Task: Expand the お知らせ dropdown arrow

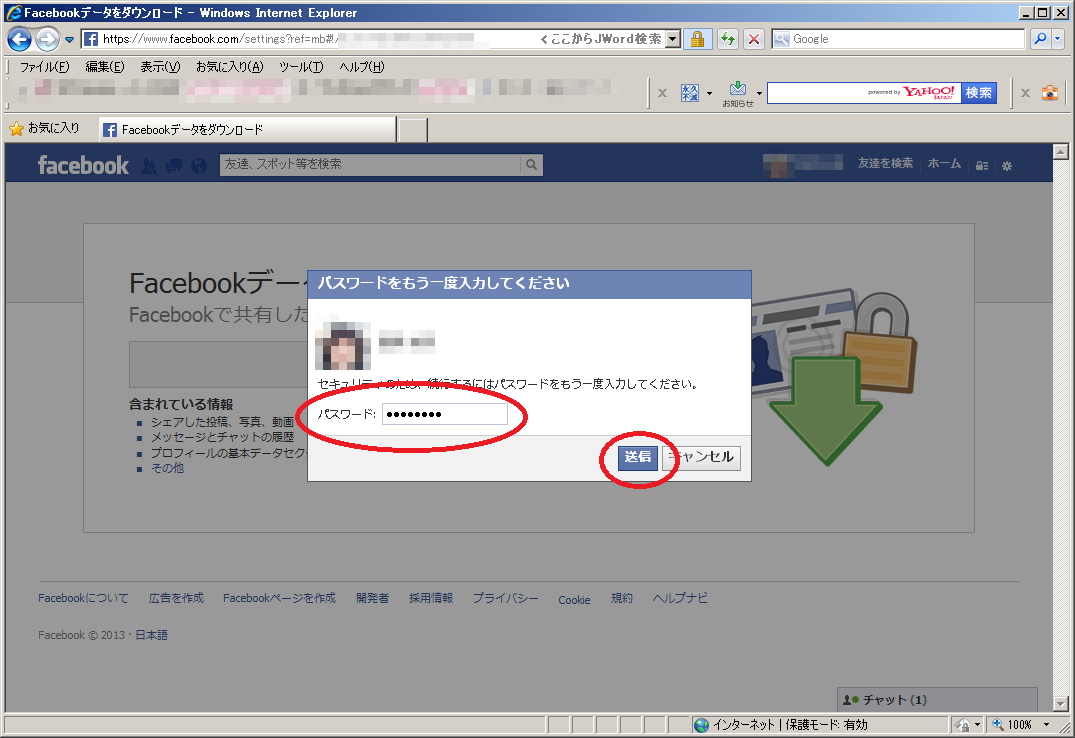Action: [759, 93]
